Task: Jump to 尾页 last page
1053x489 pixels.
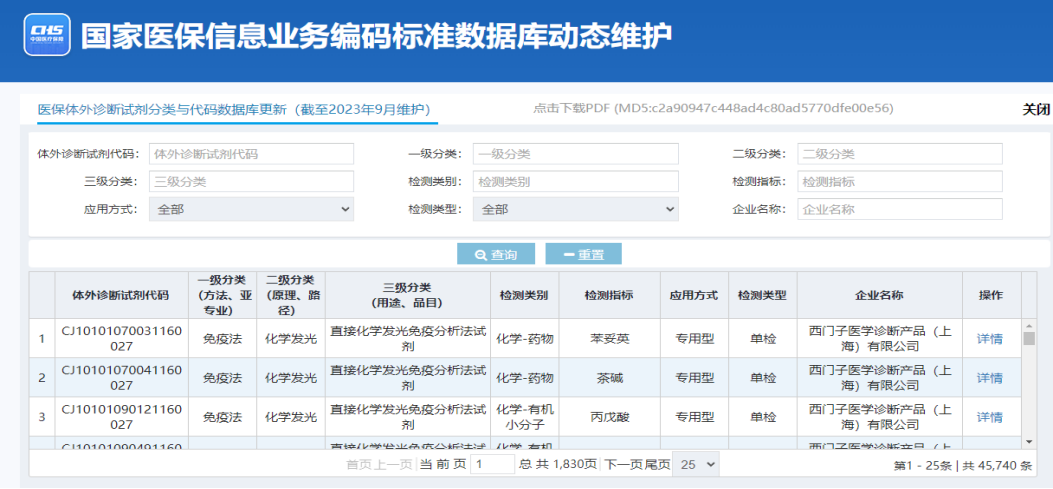Action: (x=657, y=464)
